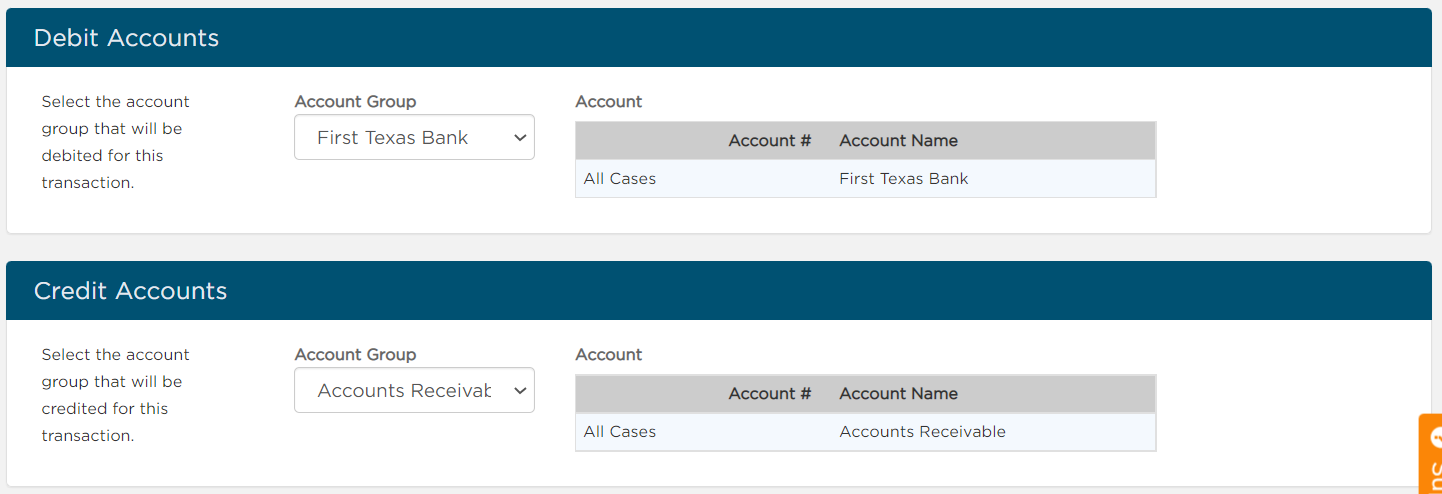Click Account Group label in Credit Accounts
Screen dimensions: 1442x494
coord(355,354)
